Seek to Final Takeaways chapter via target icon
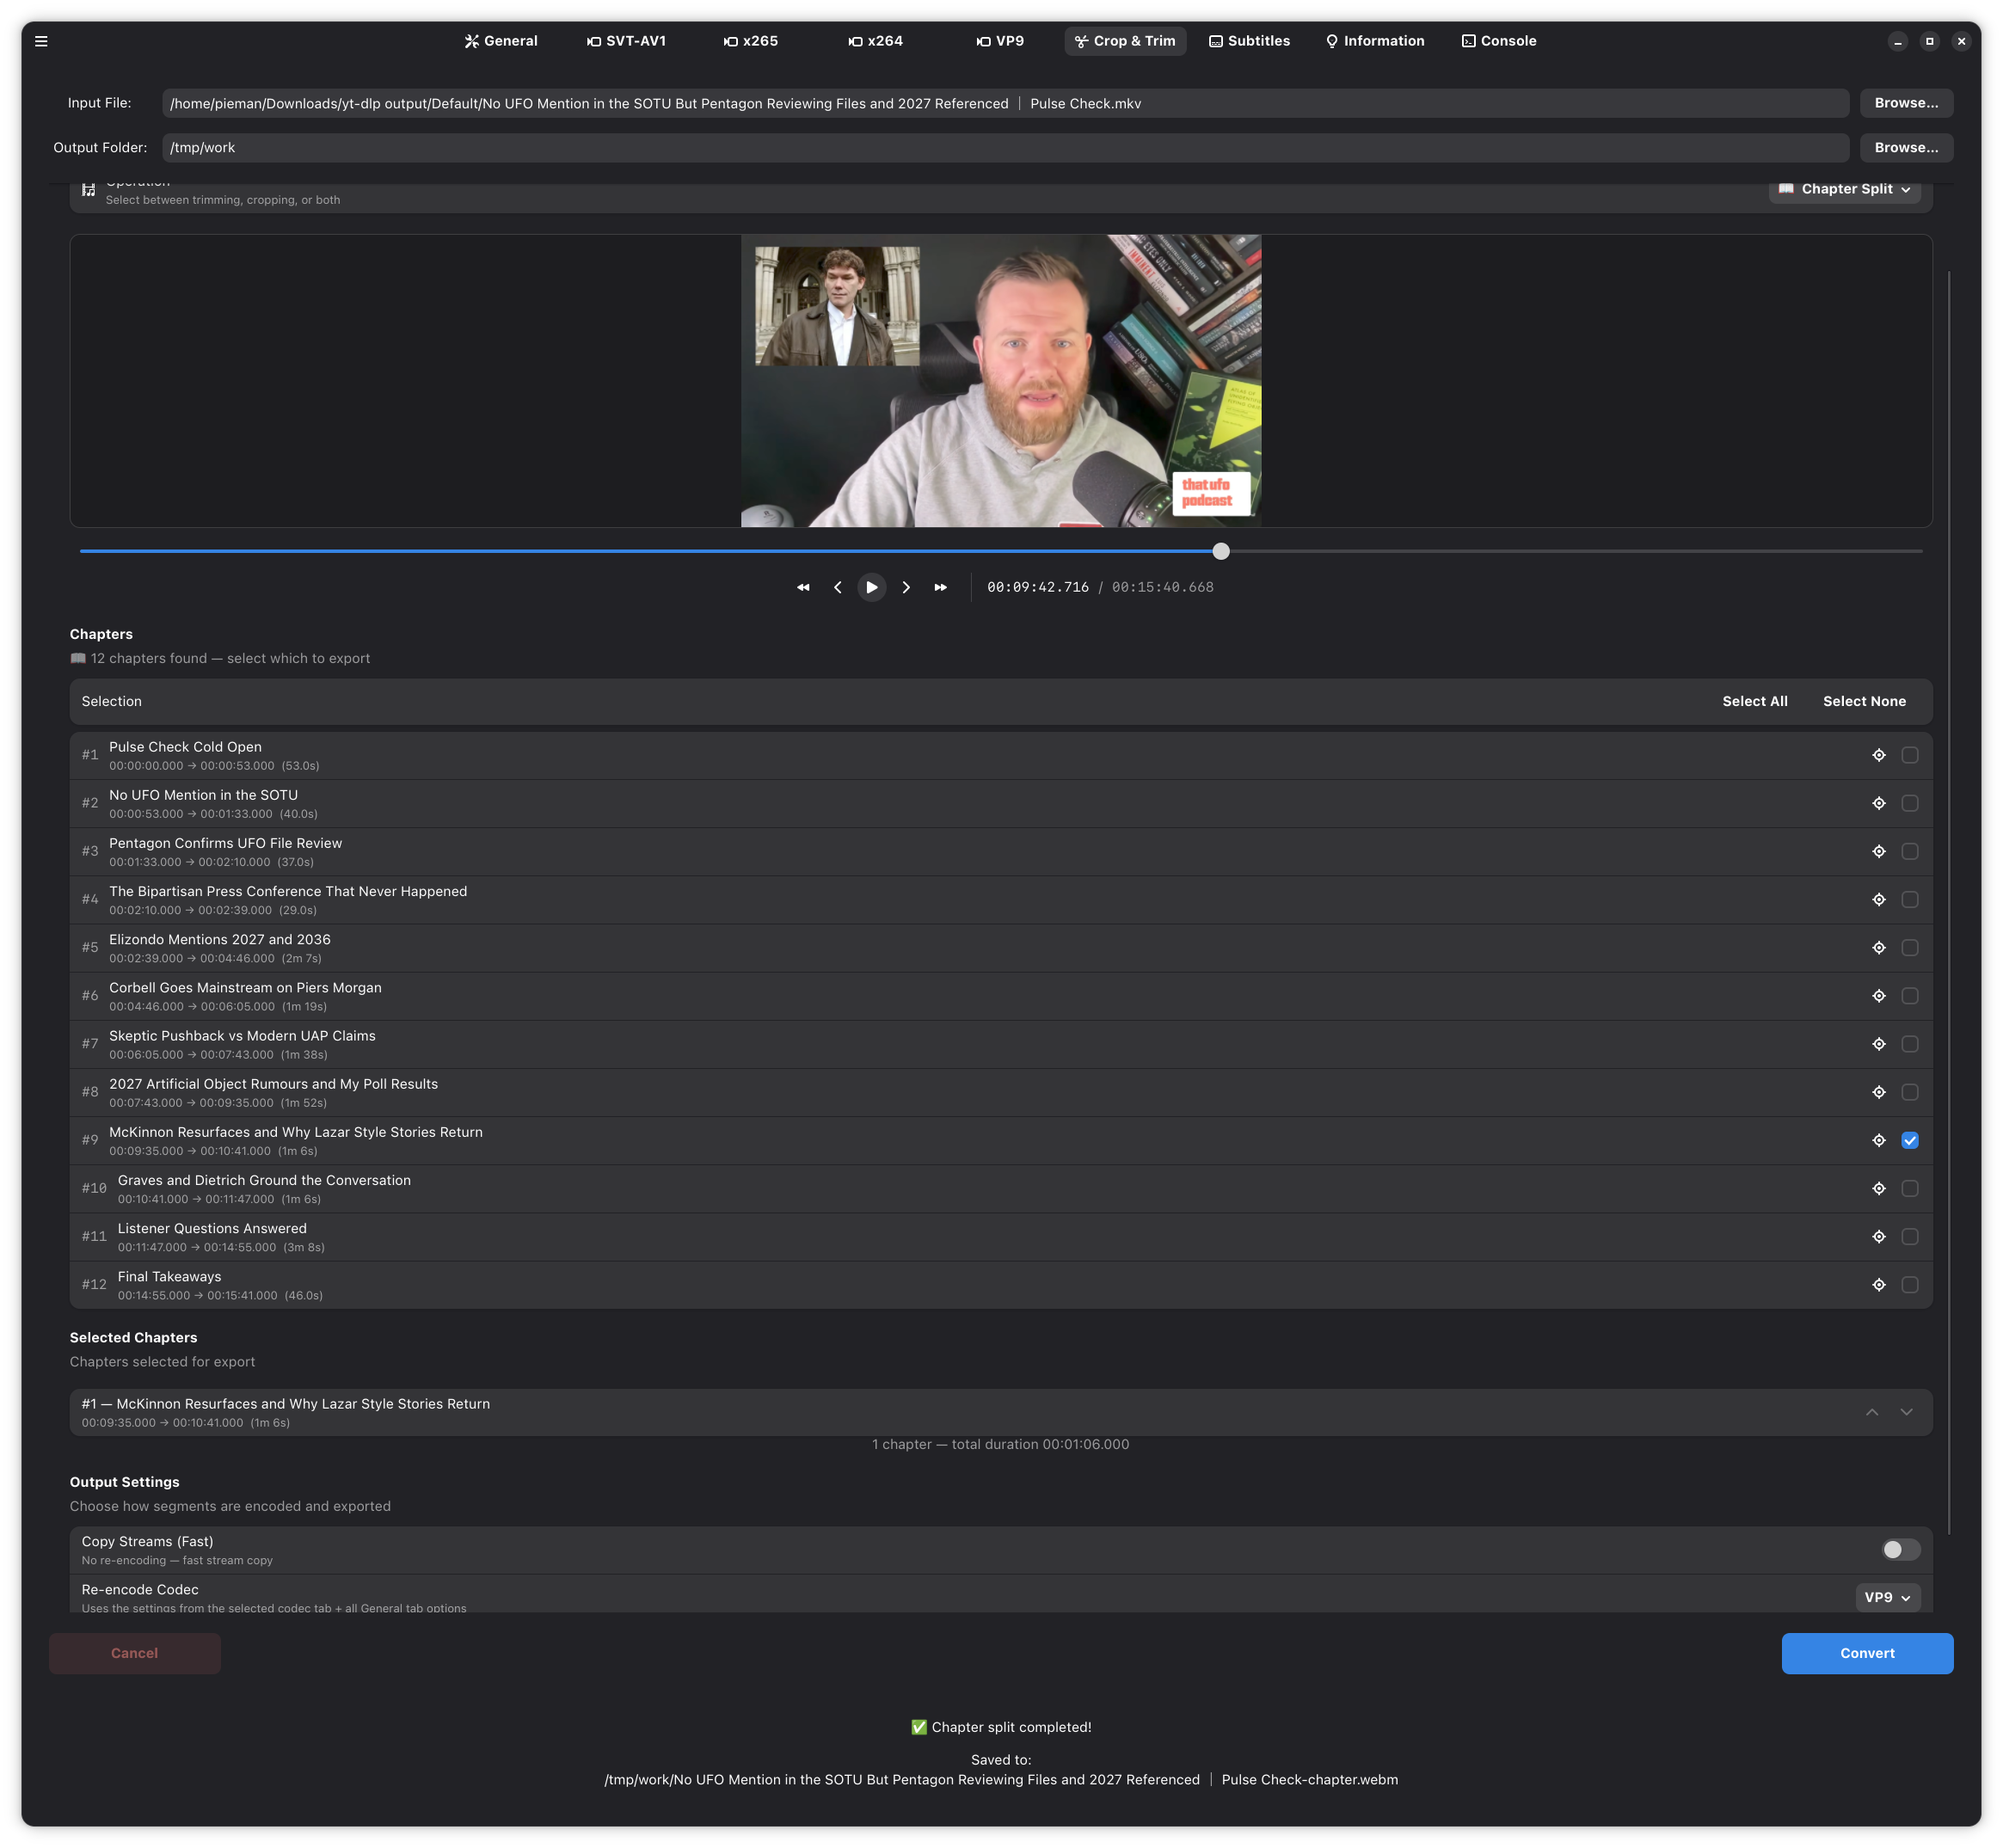 point(1878,1285)
